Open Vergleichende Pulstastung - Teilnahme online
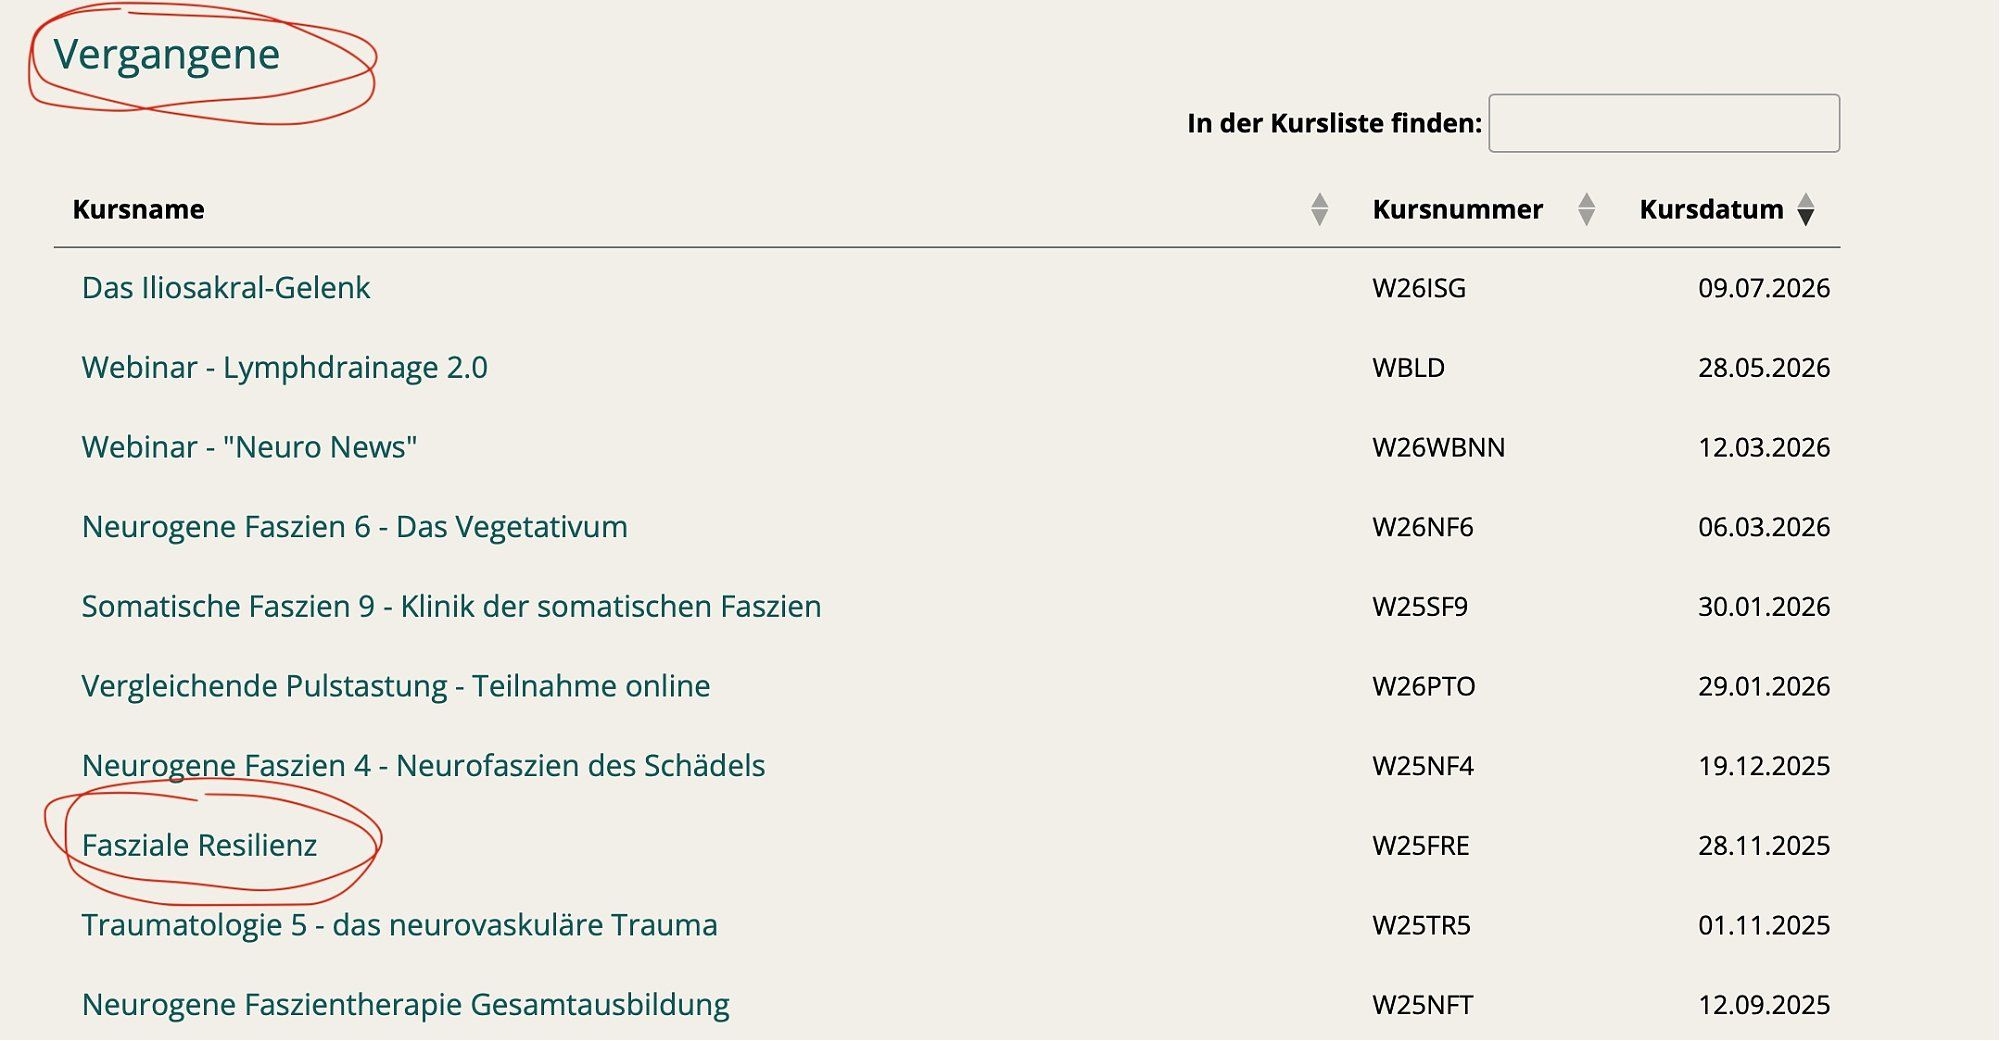2000x1041 pixels. pos(396,686)
